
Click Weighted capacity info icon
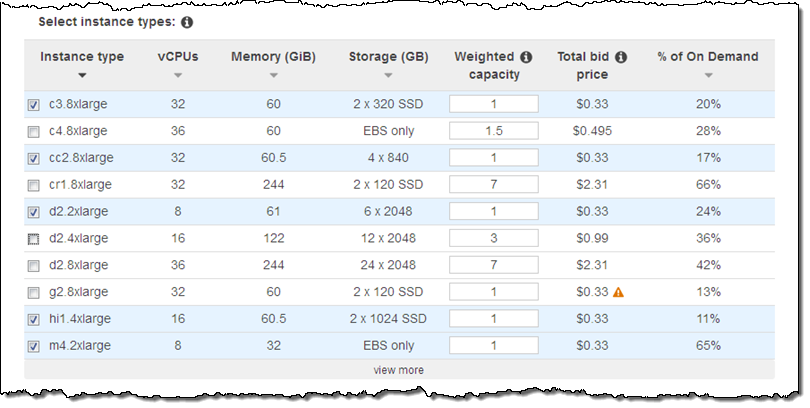526,57
